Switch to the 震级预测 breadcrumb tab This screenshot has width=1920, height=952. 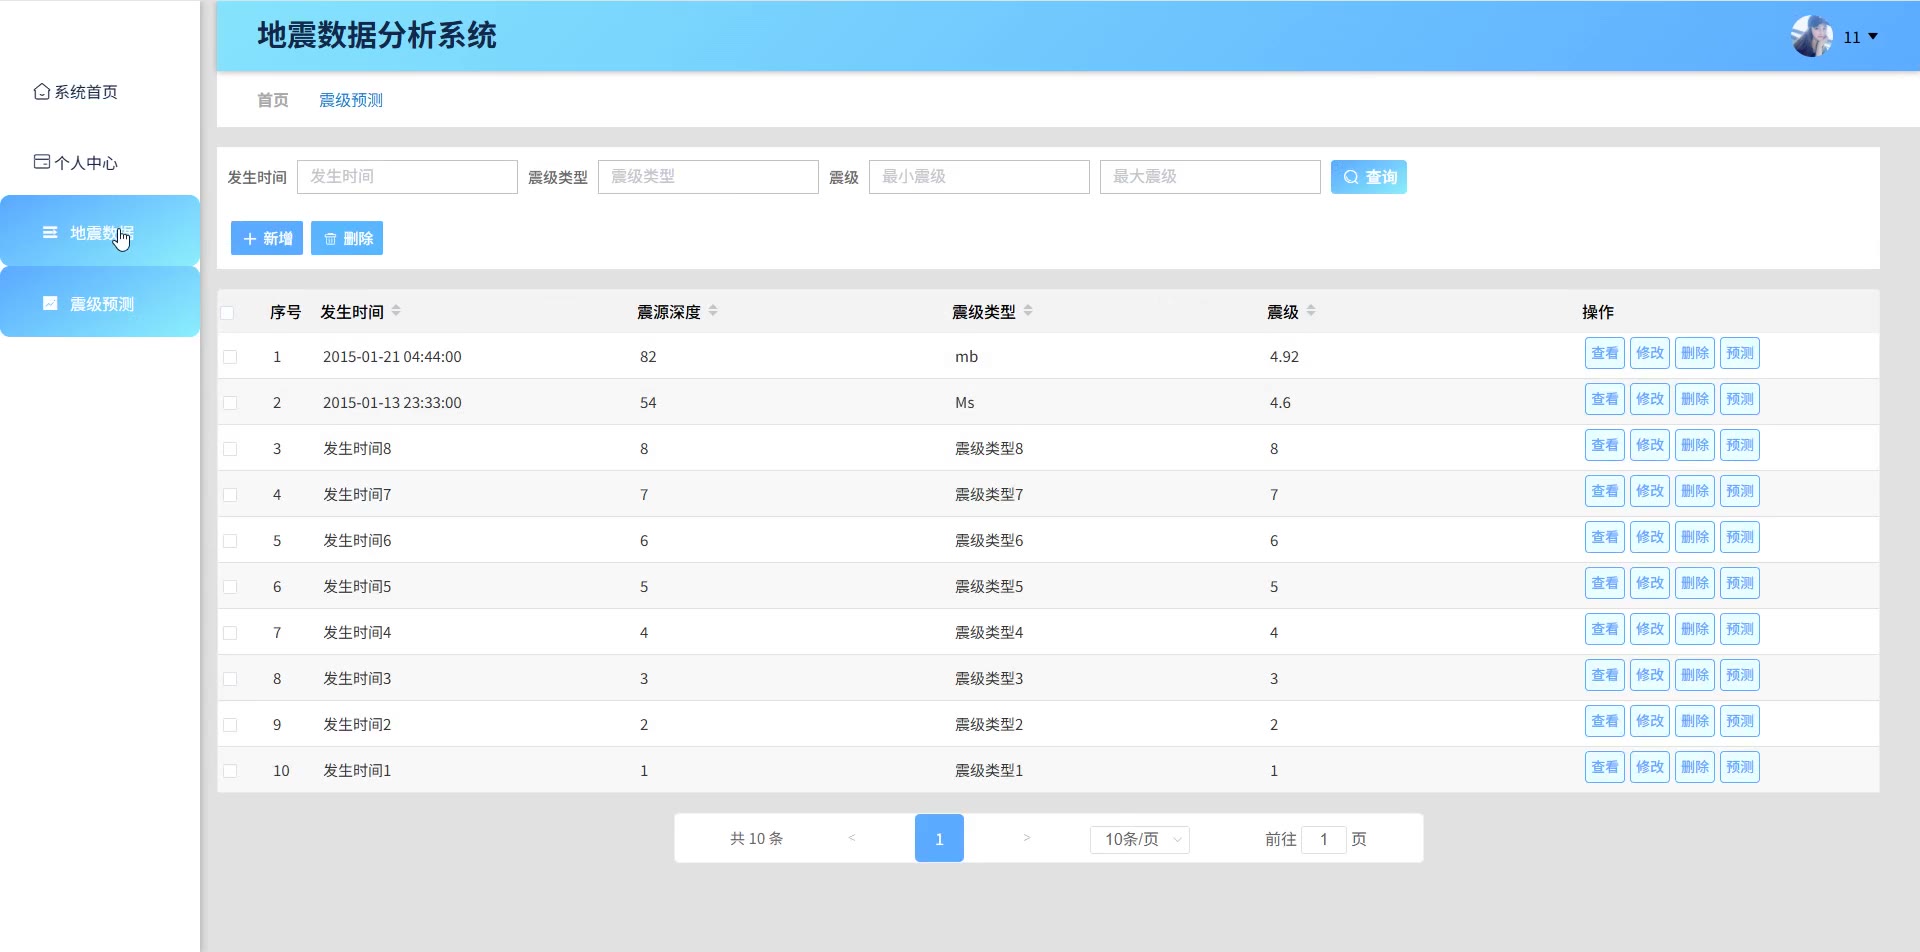pyautogui.click(x=350, y=100)
